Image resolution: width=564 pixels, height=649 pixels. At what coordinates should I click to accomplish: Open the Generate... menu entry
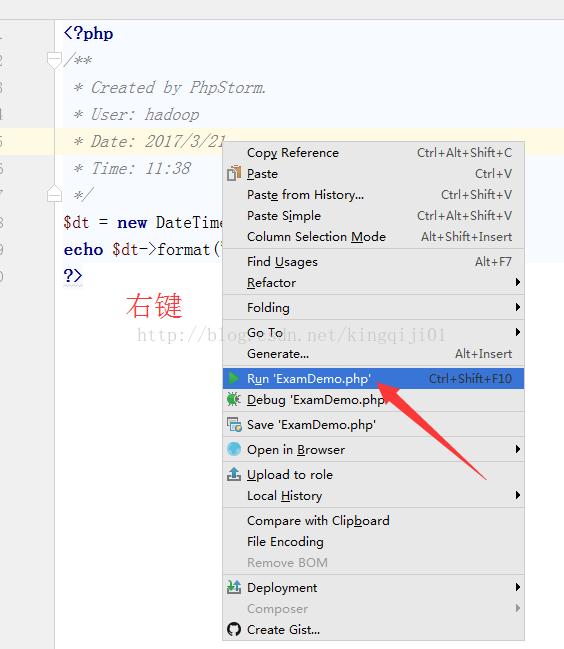373,354
